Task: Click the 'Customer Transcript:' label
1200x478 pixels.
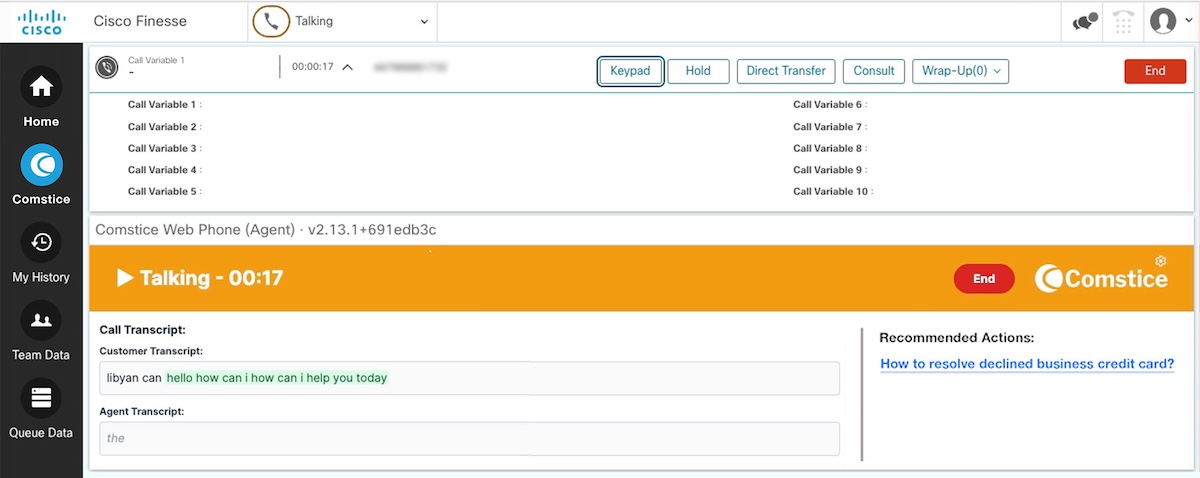Action: pos(151,351)
